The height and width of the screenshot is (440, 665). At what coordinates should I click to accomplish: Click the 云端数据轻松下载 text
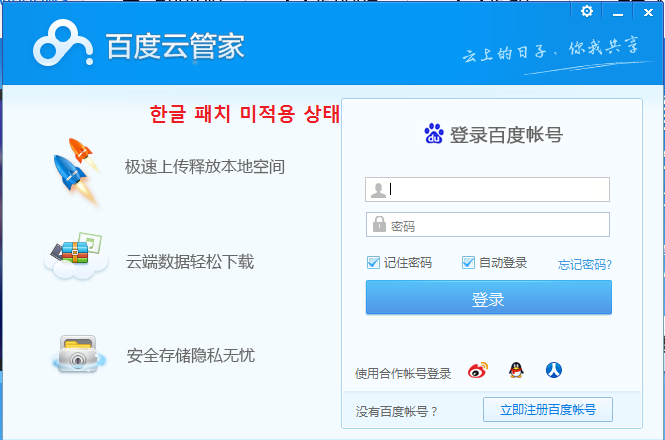(190, 262)
